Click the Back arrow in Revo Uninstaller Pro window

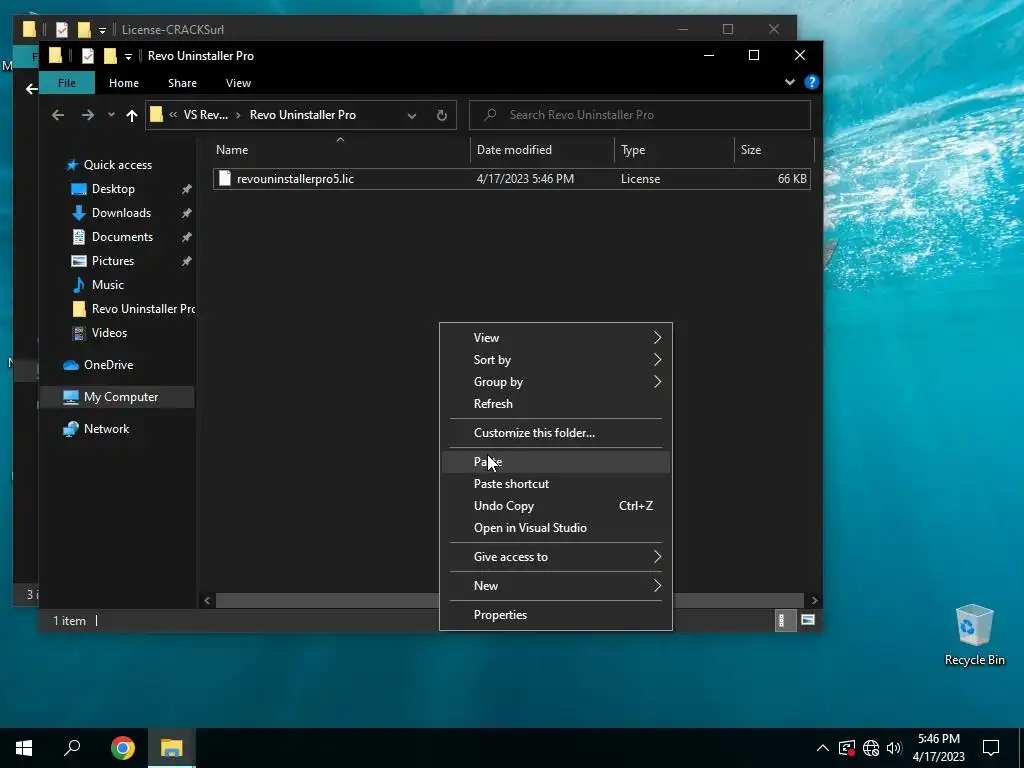point(58,115)
